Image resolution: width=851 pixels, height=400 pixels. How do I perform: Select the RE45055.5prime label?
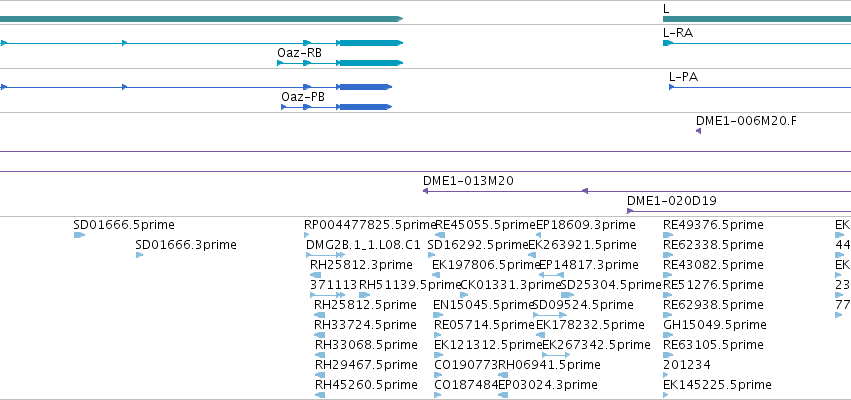486,225
